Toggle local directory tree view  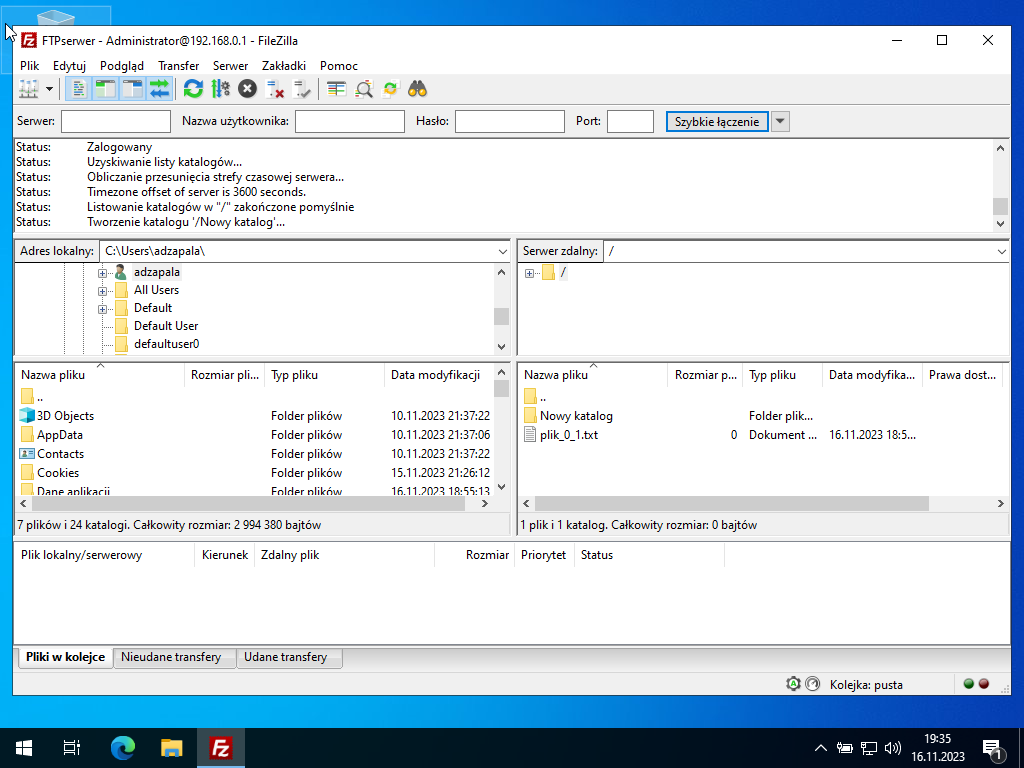[x=105, y=89]
